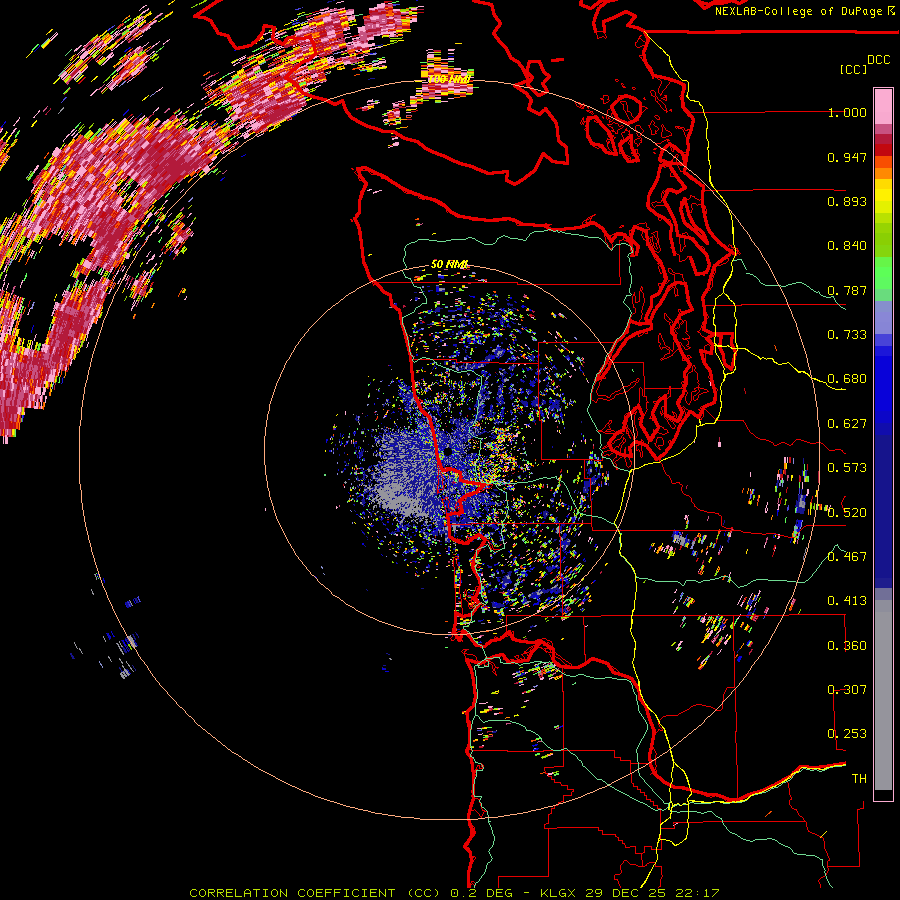900x900 pixels.
Task: Click the 22:17 timestamp in the caption
Action: tap(697, 893)
